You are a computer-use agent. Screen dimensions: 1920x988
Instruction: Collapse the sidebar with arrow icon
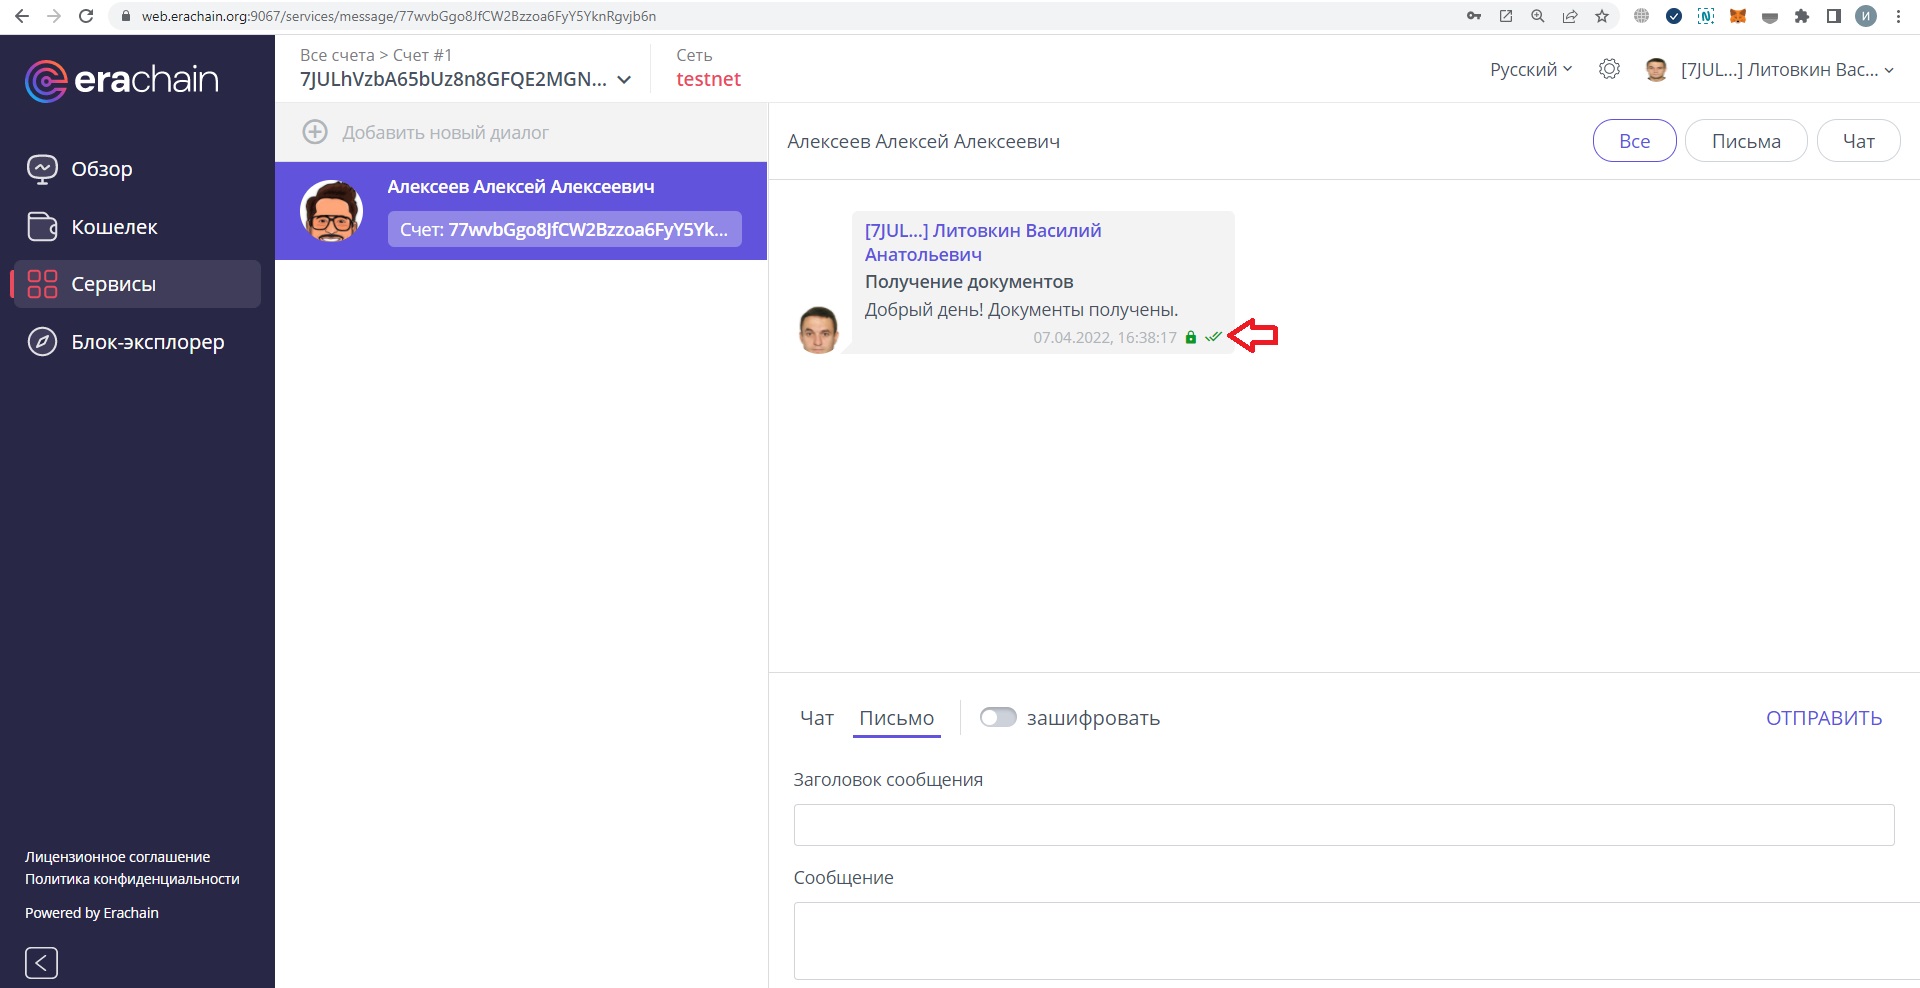click(x=41, y=963)
